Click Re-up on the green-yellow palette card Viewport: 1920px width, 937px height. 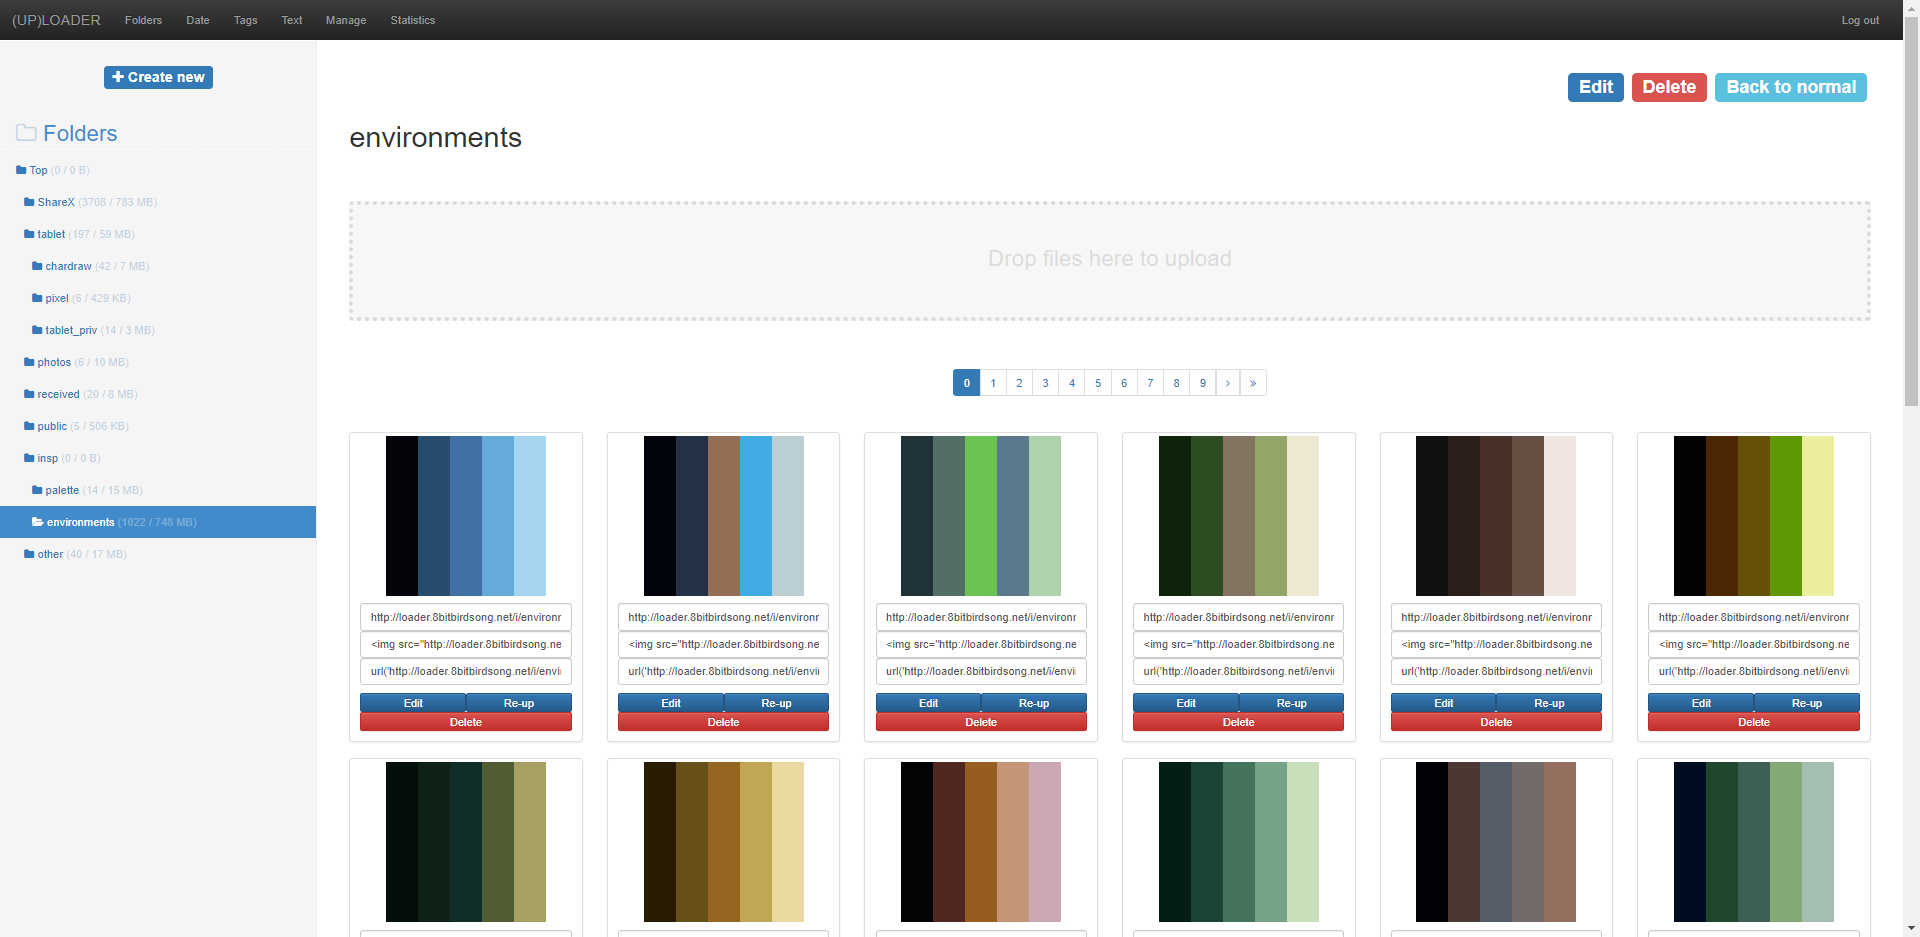1806,703
